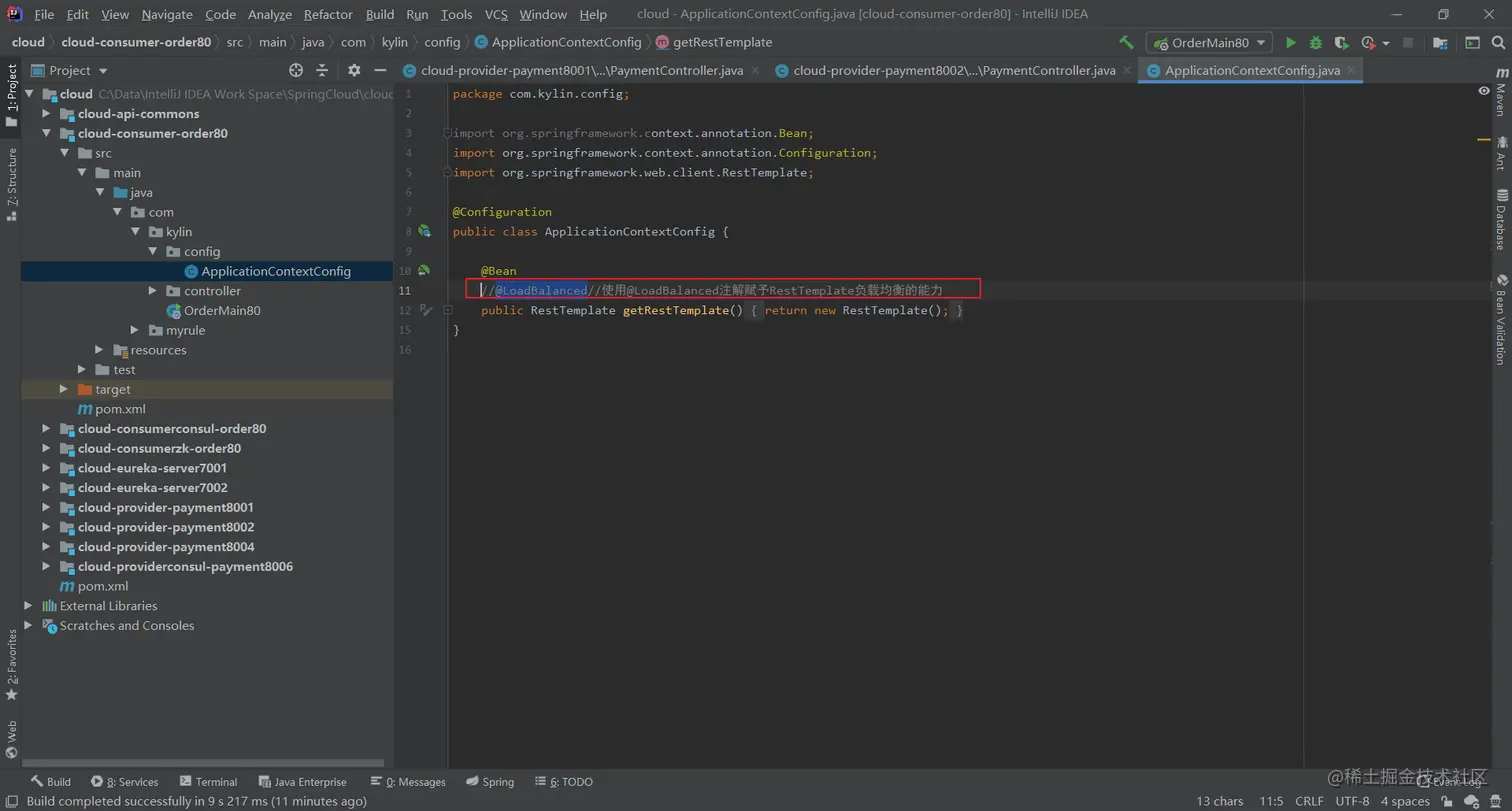
Task: Open Maven tool window
Action: (1501, 93)
